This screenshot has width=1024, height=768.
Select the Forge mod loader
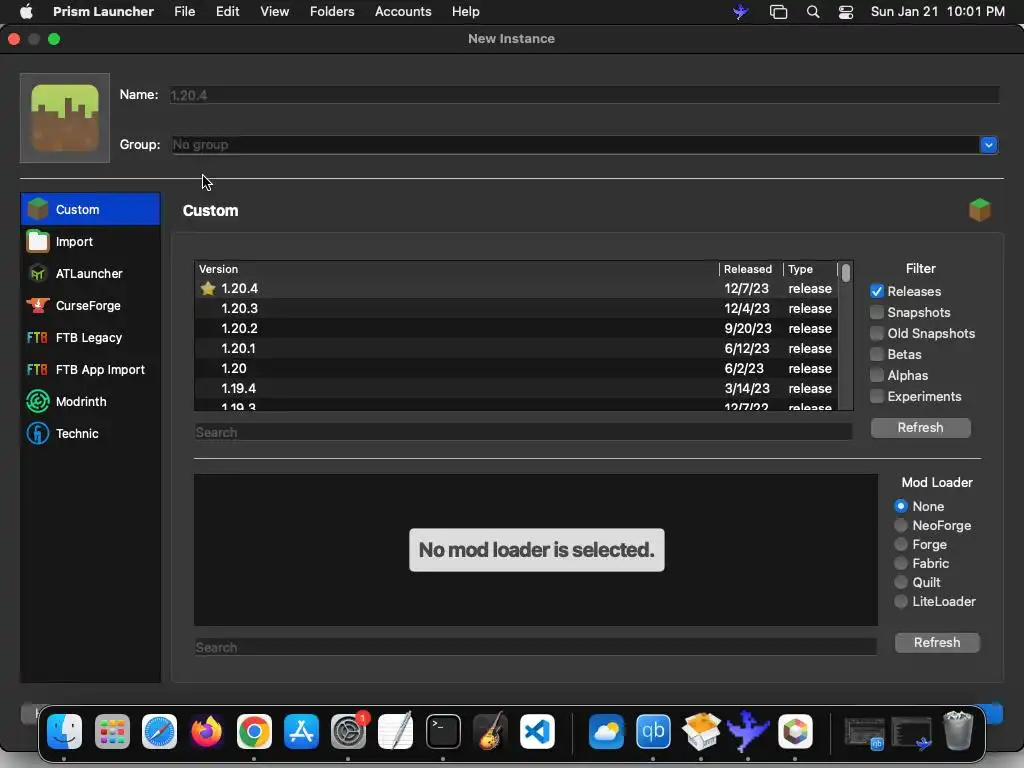[x=901, y=544]
